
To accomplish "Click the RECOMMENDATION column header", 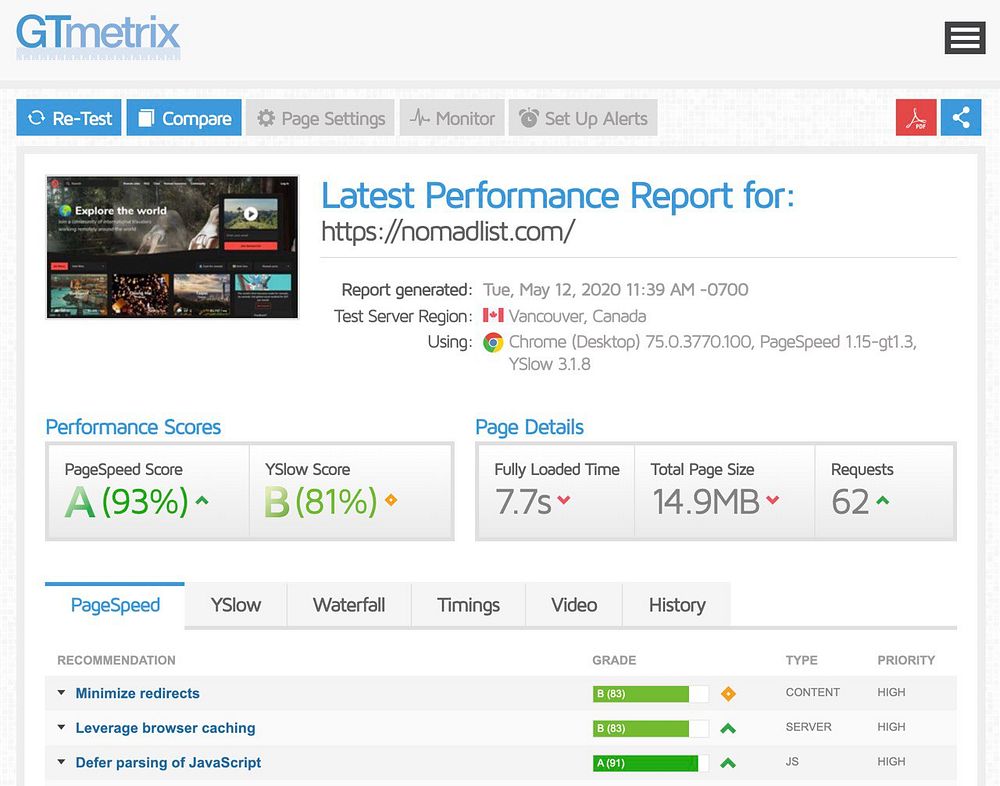I will tap(116, 660).
